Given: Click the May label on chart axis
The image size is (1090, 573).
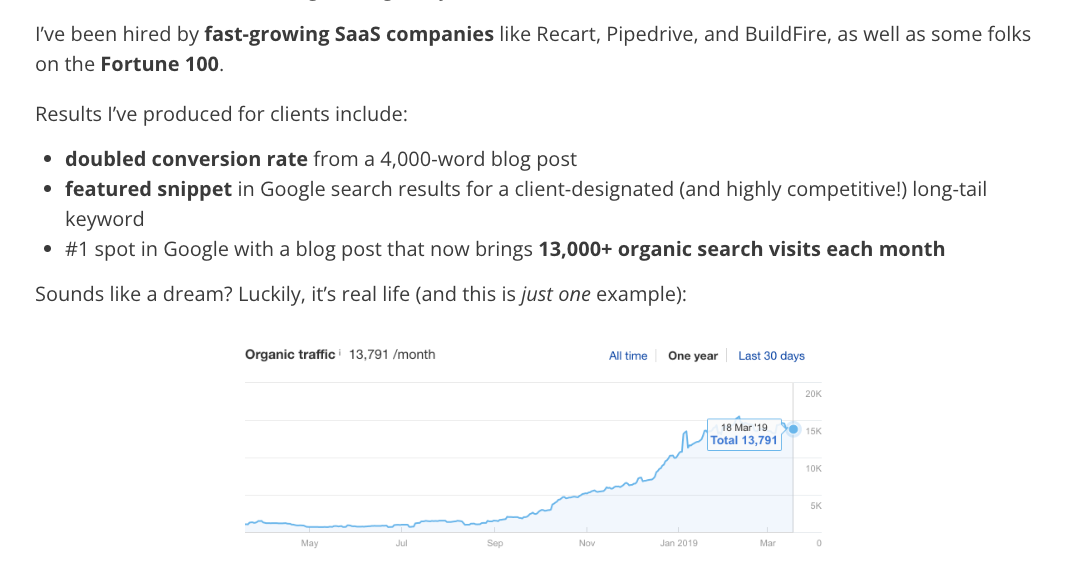Looking at the screenshot, I should coord(309,543).
